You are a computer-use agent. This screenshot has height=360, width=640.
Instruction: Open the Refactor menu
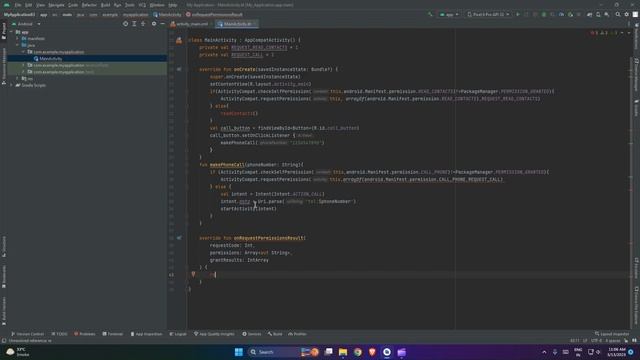[89, 5]
